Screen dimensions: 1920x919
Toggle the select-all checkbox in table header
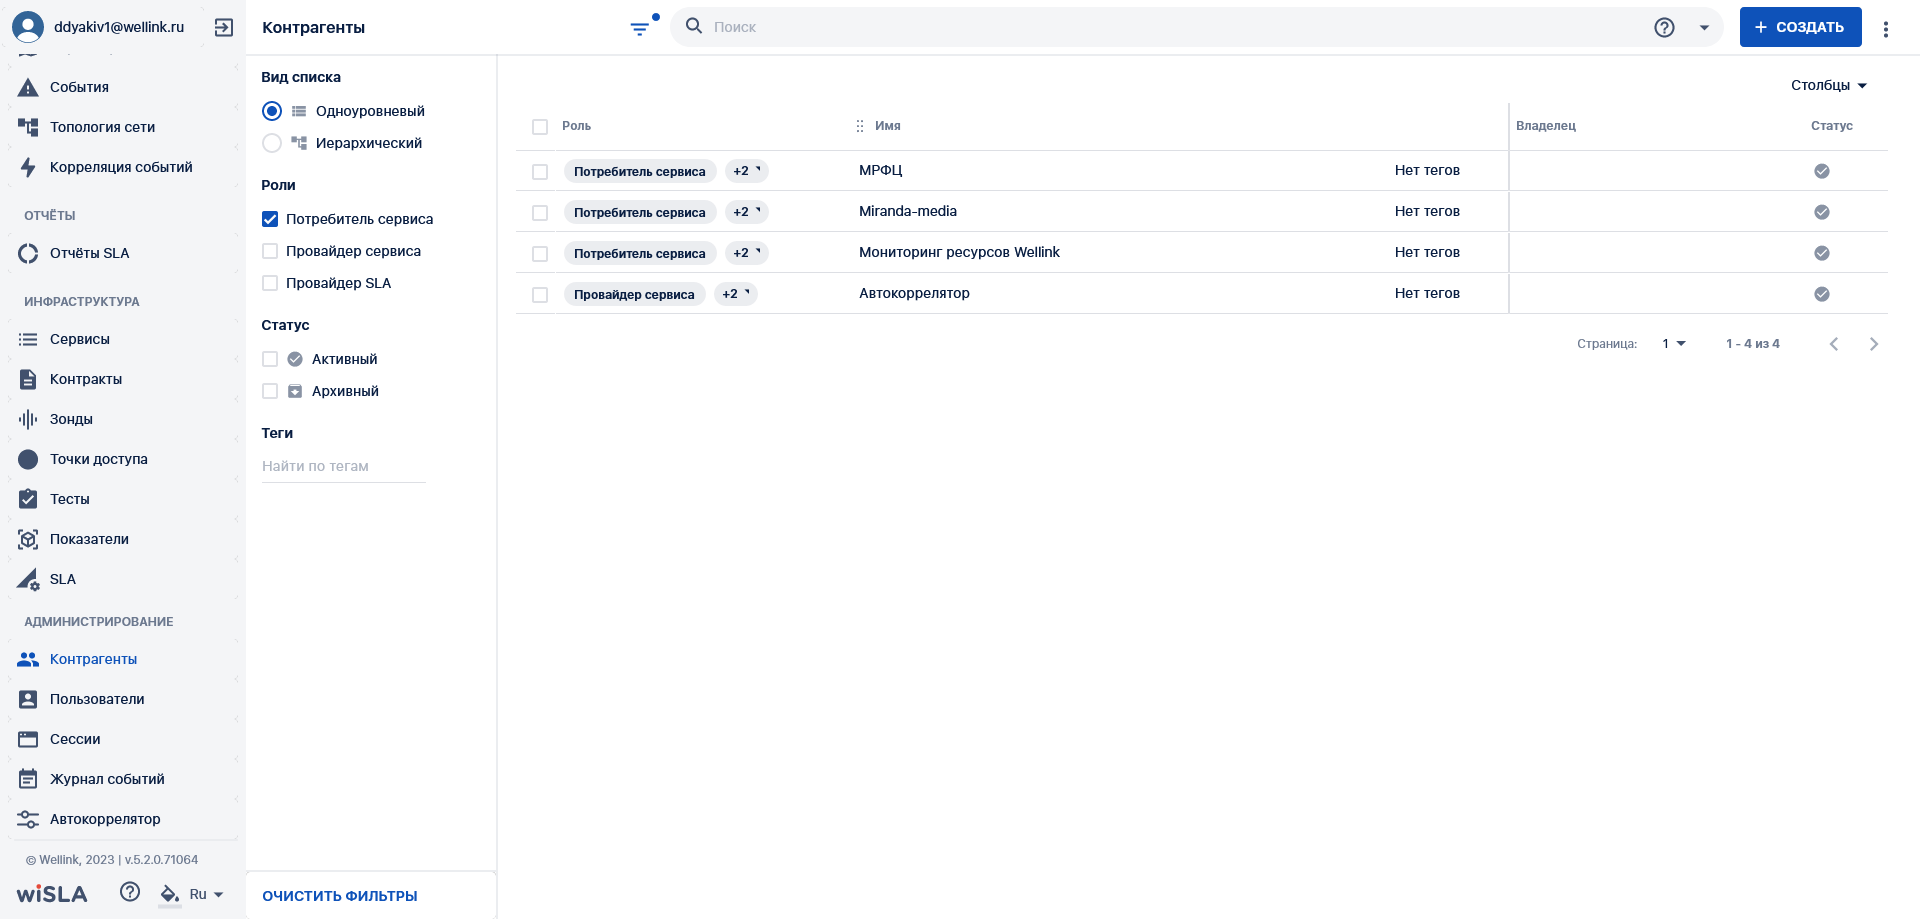coord(540,127)
